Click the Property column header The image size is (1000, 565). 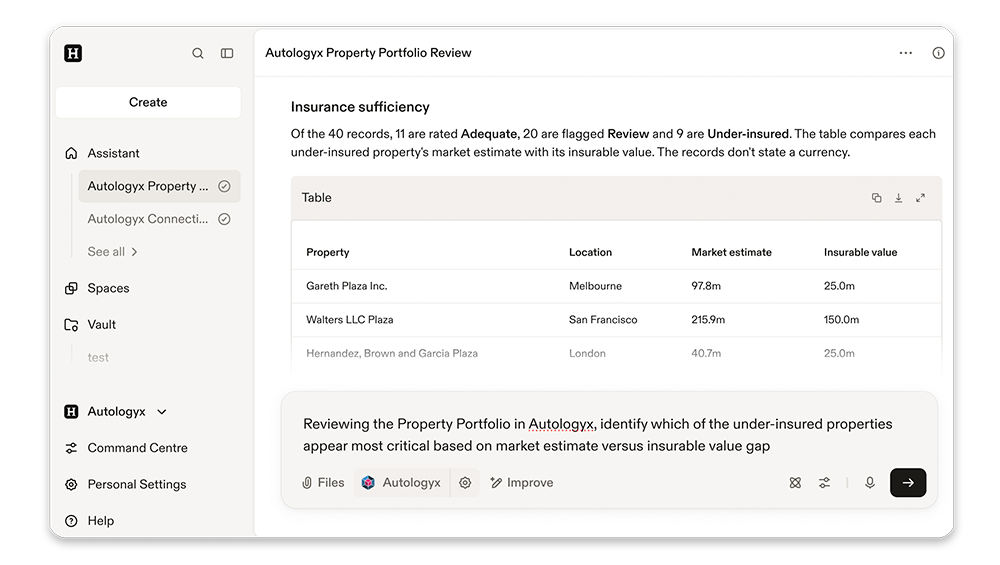[x=328, y=253]
